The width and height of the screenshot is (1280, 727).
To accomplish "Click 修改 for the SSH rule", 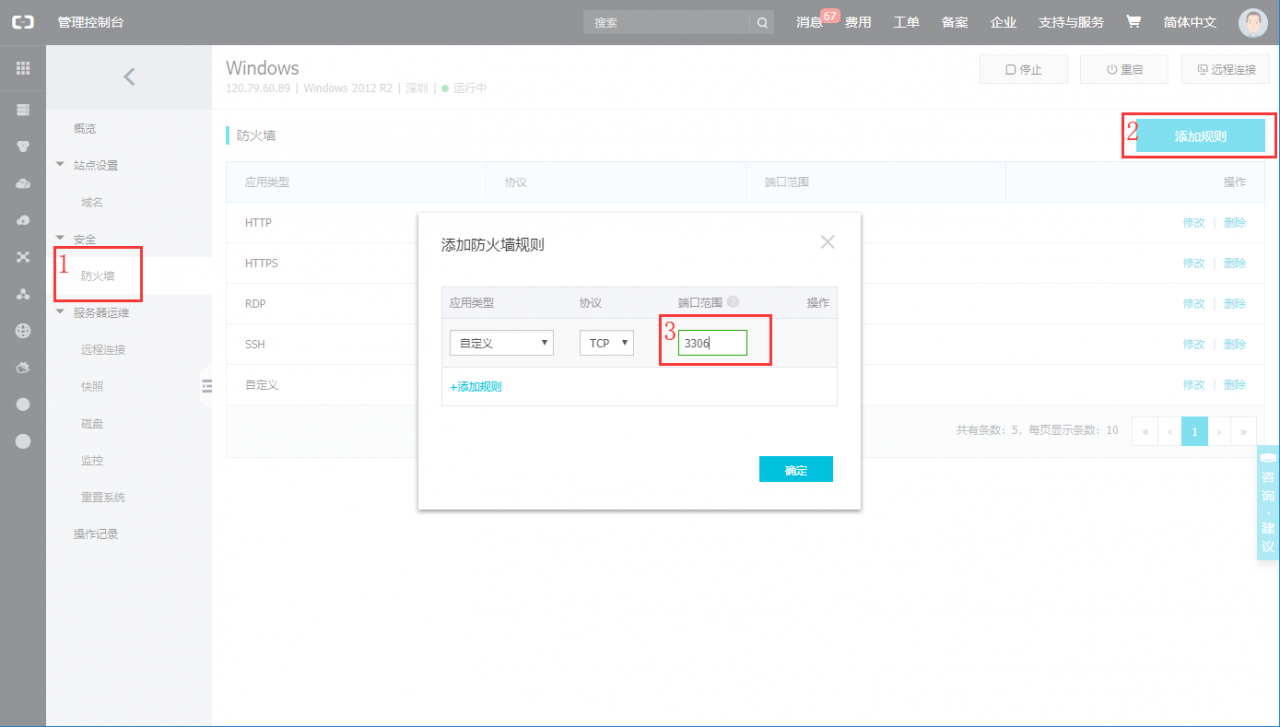I will pyautogui.click(x=1194, y=344).
